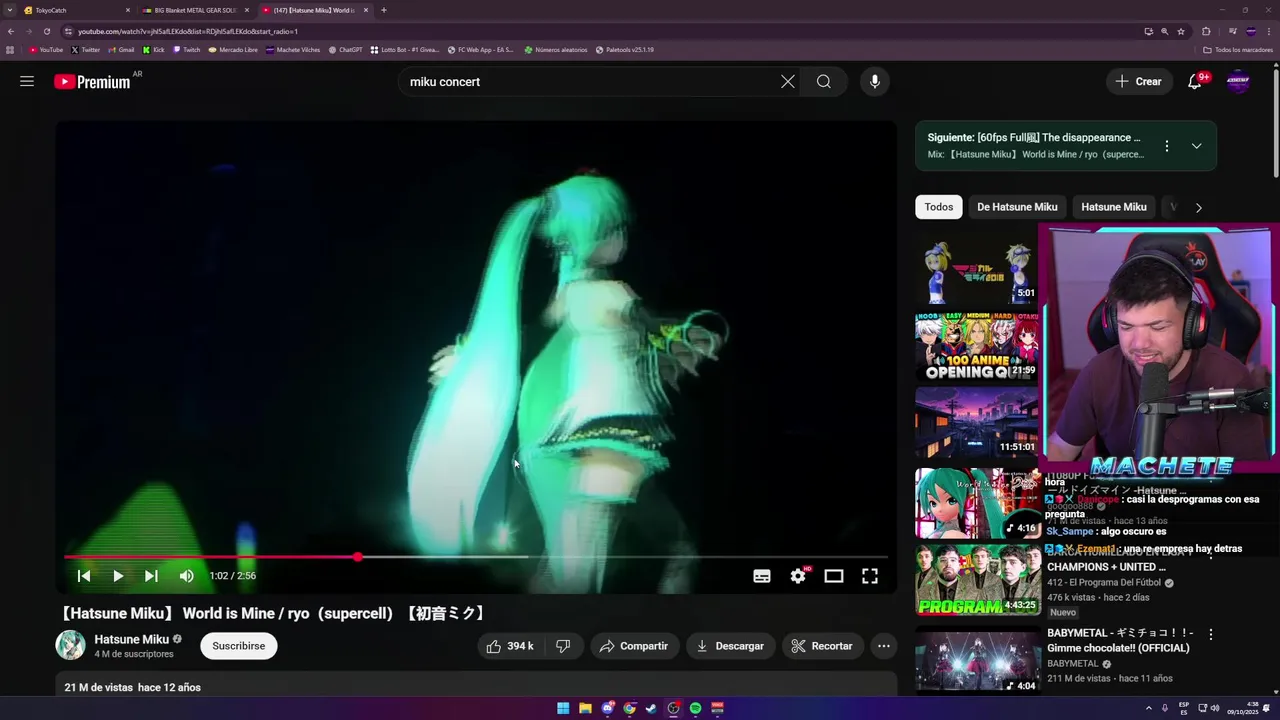
Task: Open BABYMETAL Gimme chocolate video title
Action: click(1118, 640)
